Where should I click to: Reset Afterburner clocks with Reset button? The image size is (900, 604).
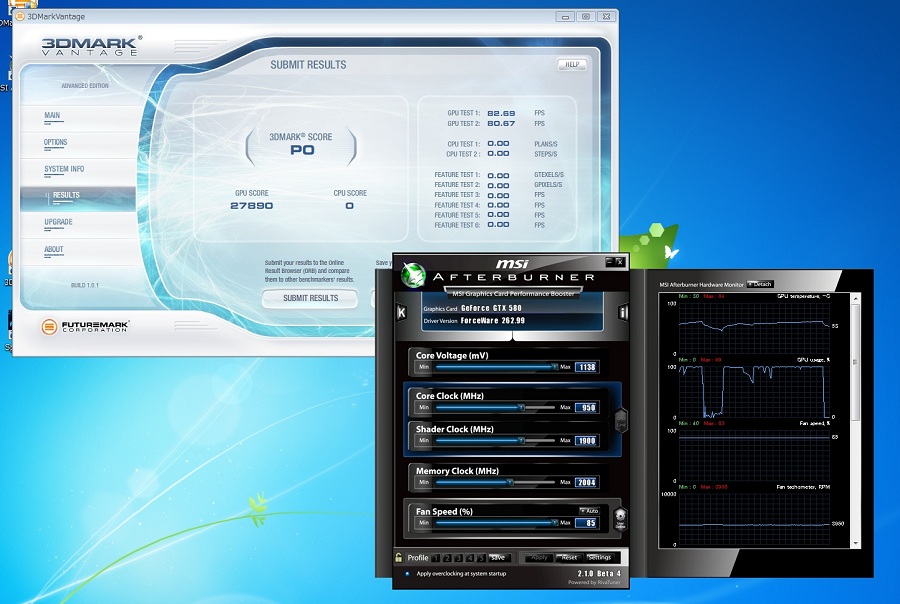[569, 557]
